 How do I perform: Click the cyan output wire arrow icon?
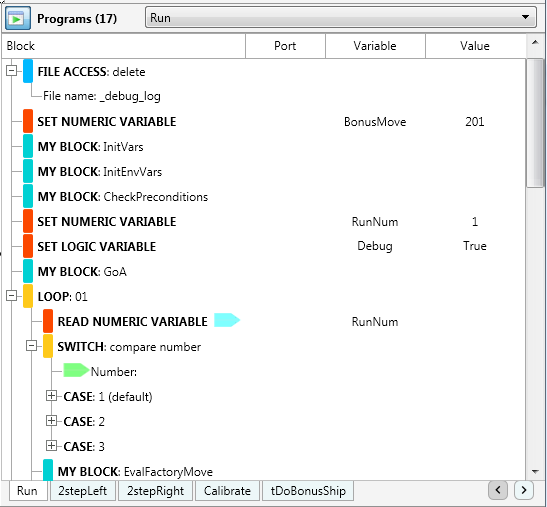coord(227,320)
